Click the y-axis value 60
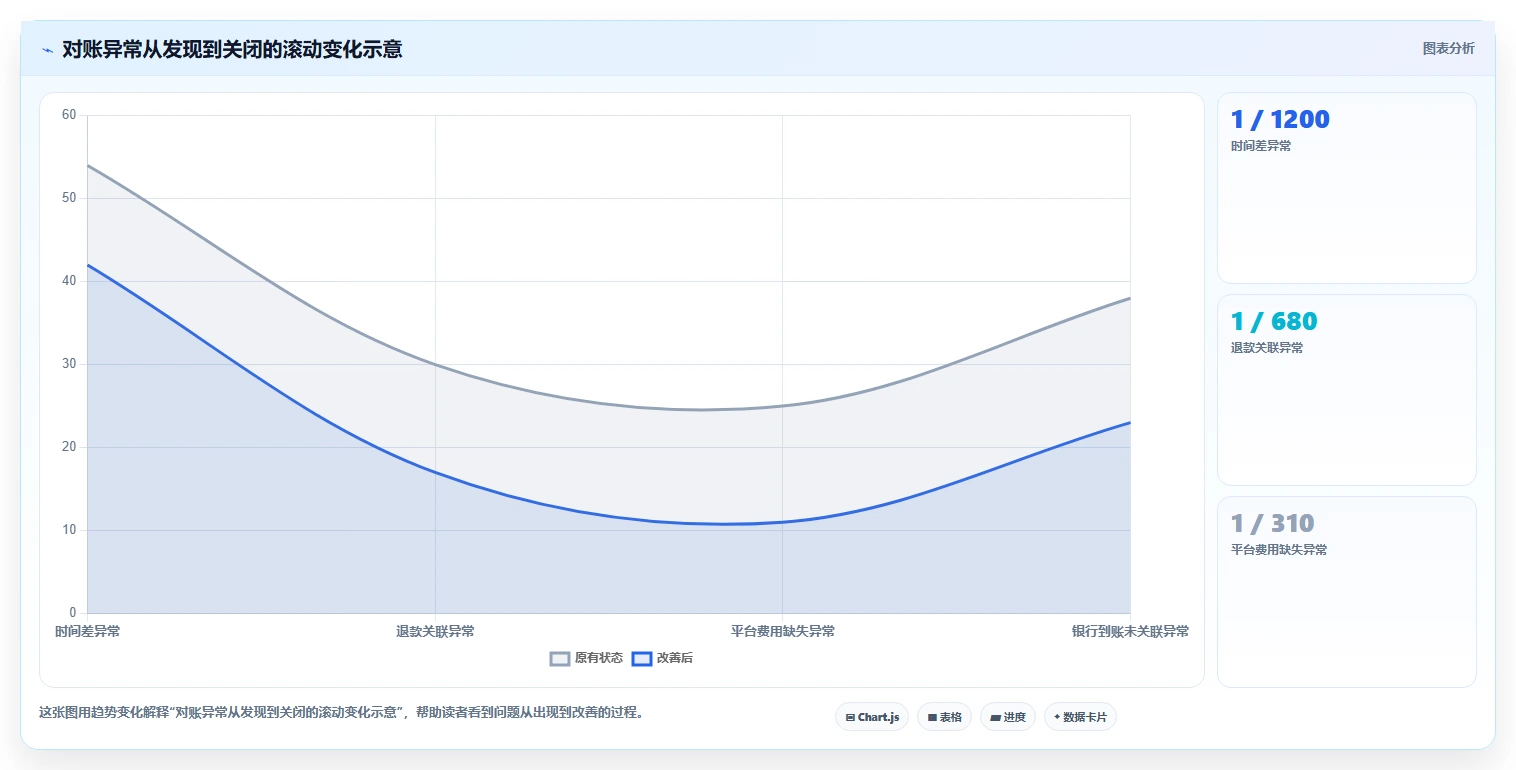The image size is (1516, 770). pyautogui.click(x=69, y=115)
